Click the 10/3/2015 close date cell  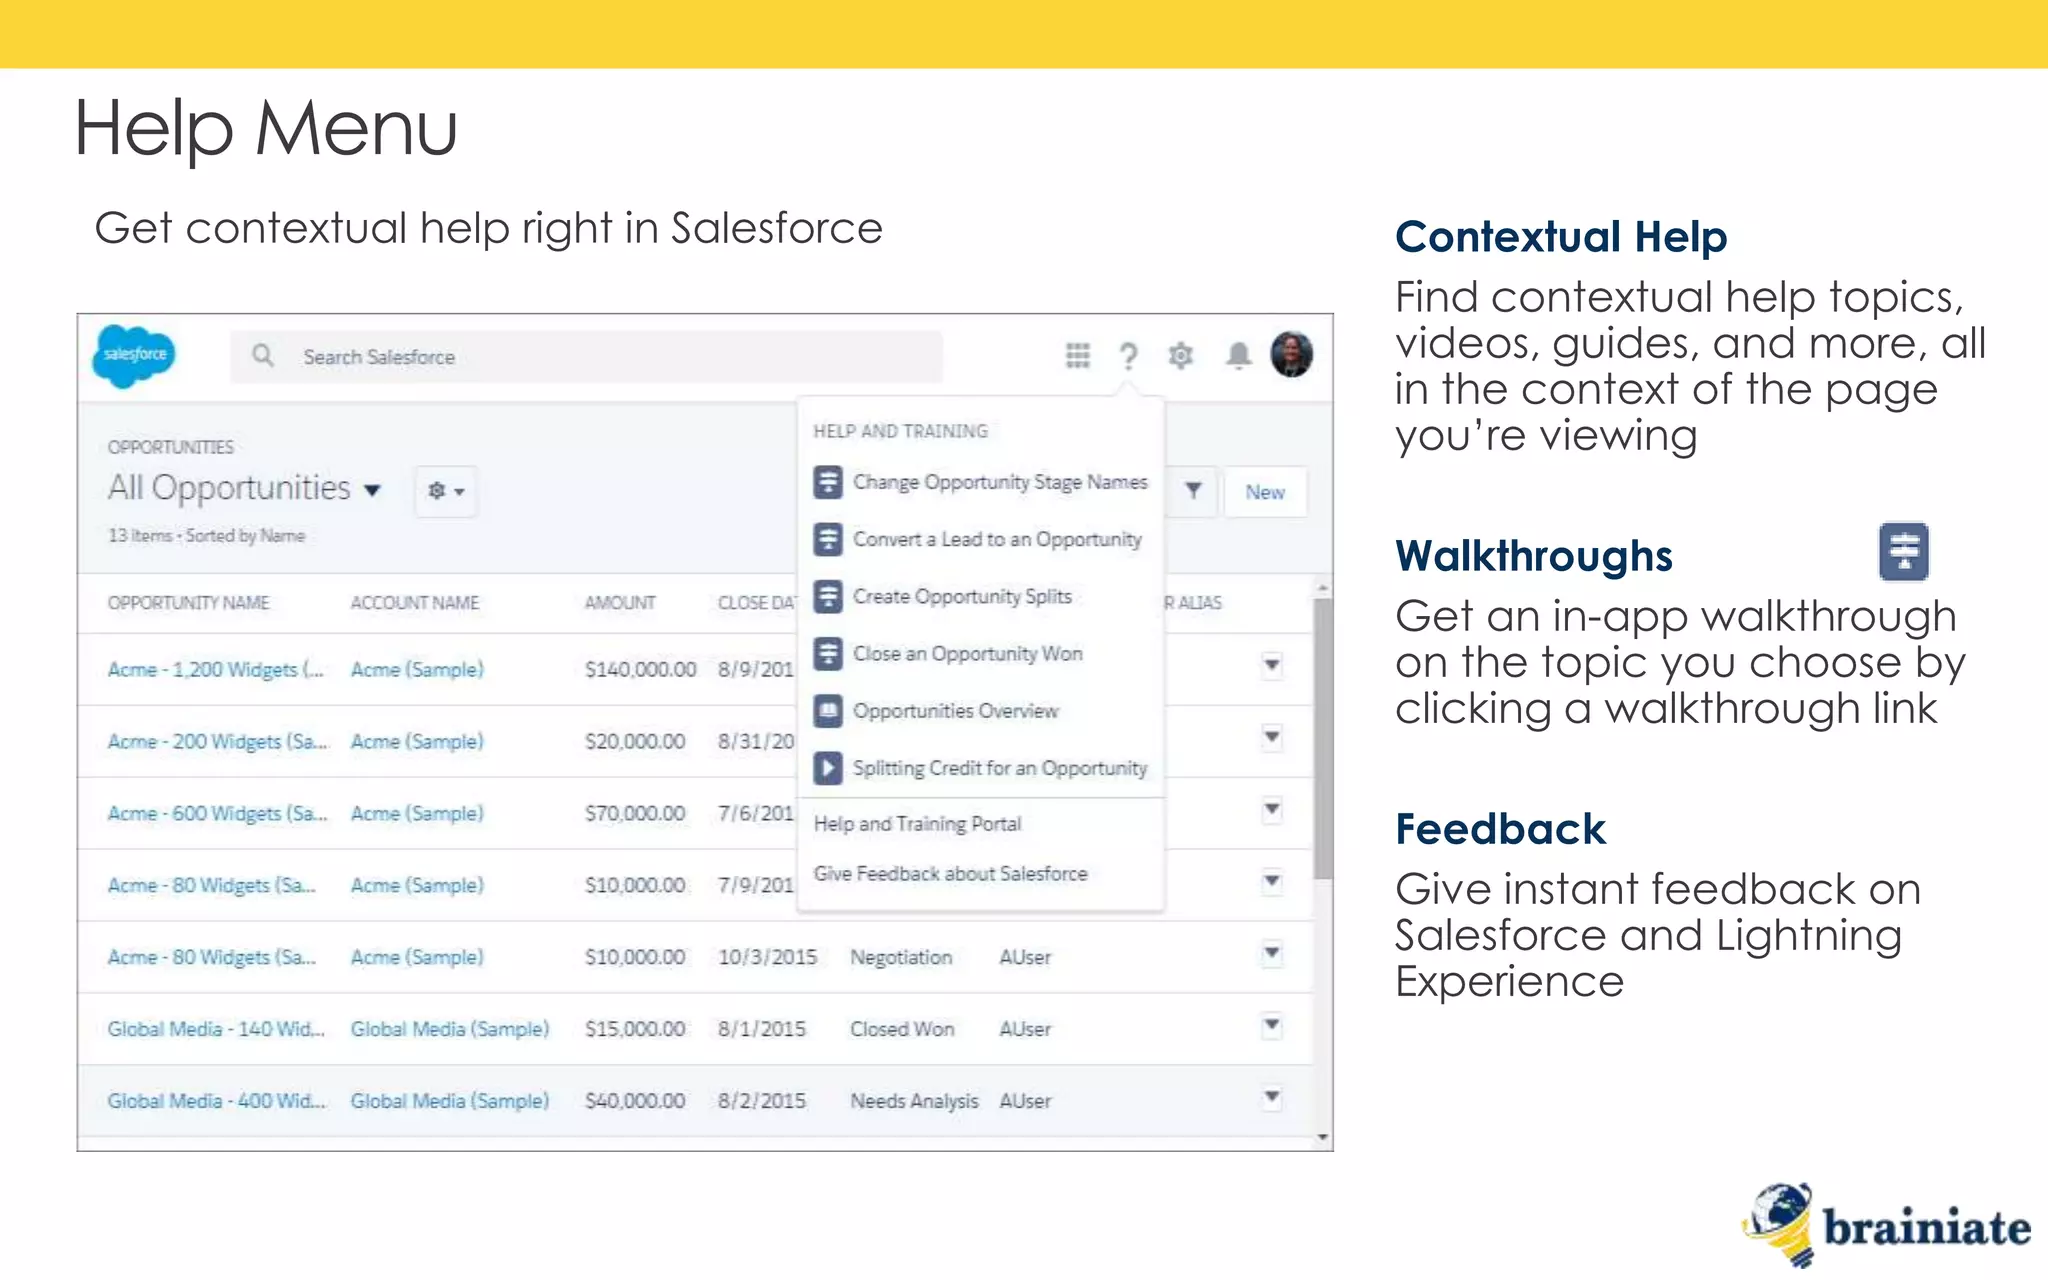[767, 957]
